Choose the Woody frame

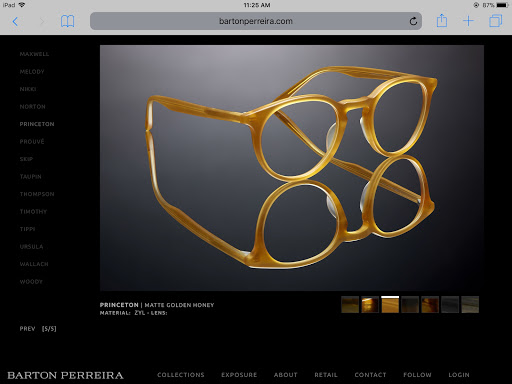point(31,282)
